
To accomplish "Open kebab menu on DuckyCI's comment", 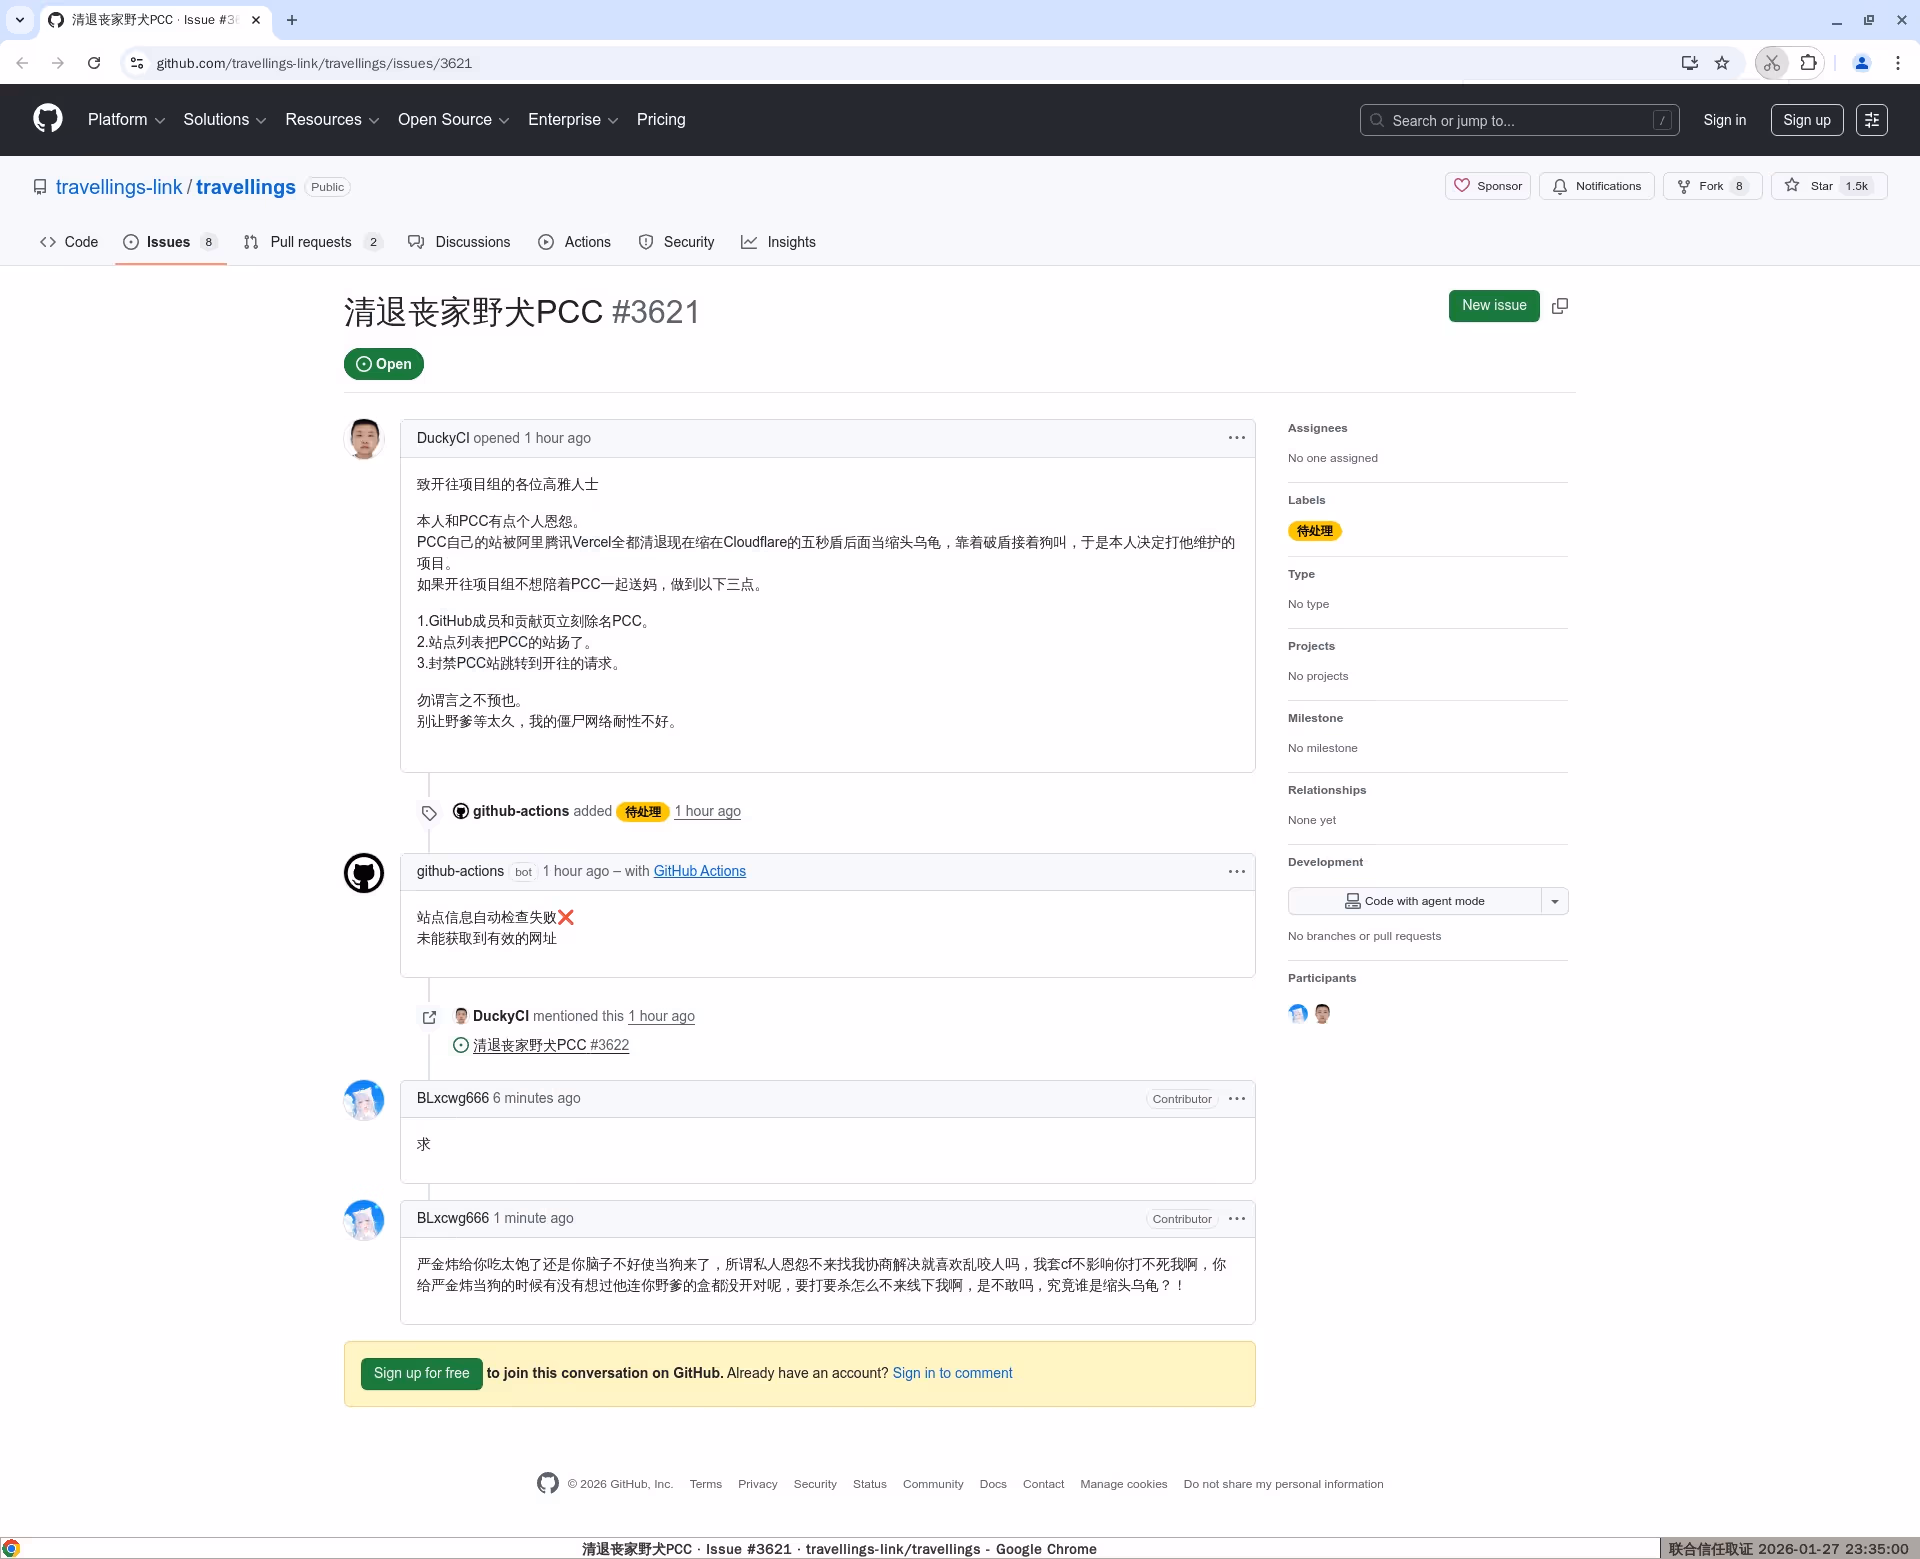I will pos(1236,438).
